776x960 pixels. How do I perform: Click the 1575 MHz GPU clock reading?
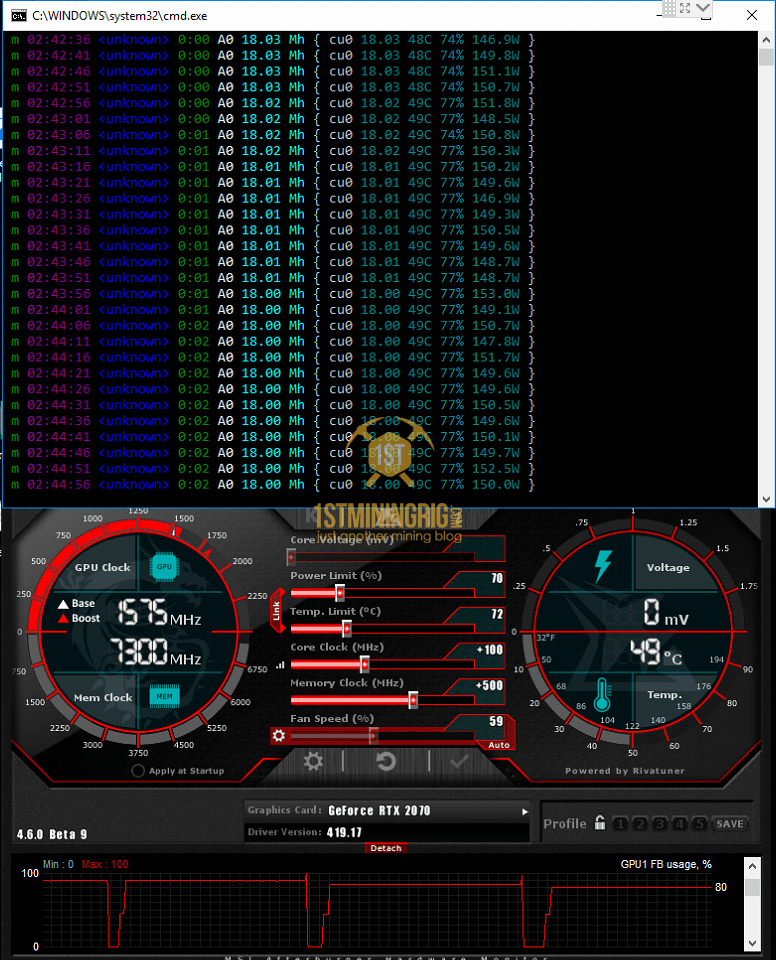159,612
